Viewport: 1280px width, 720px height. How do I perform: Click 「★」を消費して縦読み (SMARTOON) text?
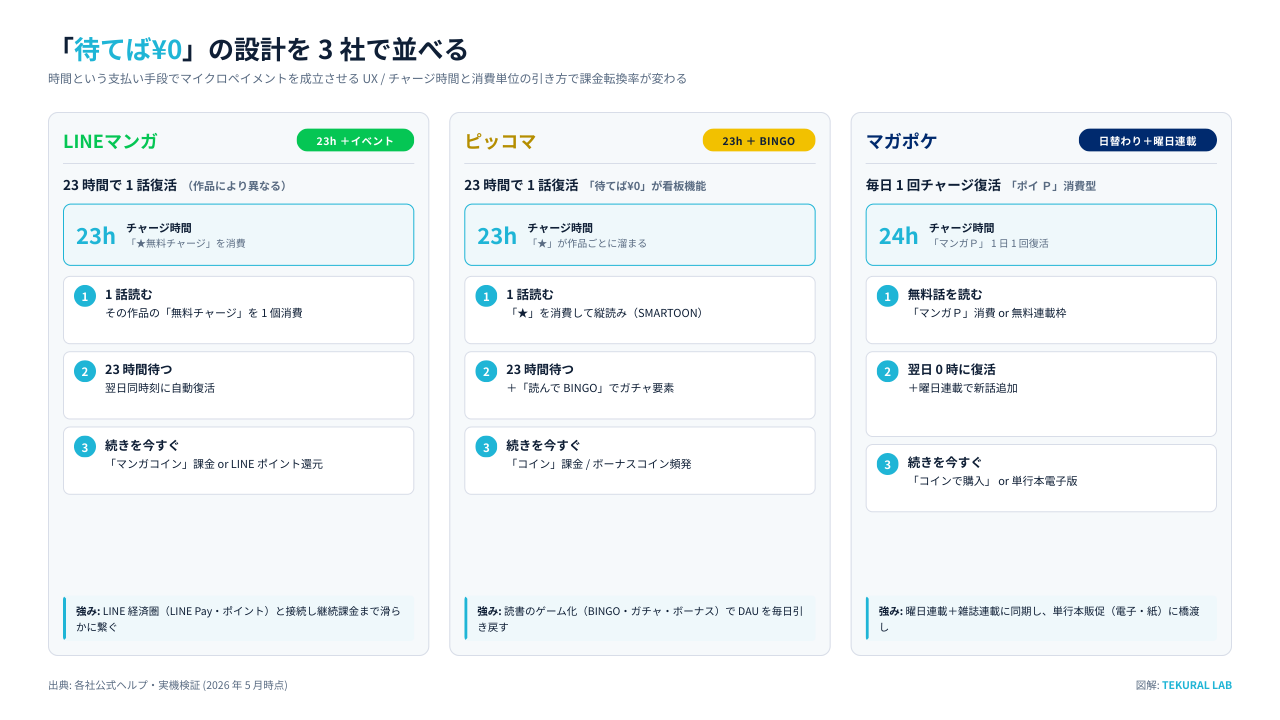[x=605, y=313]
